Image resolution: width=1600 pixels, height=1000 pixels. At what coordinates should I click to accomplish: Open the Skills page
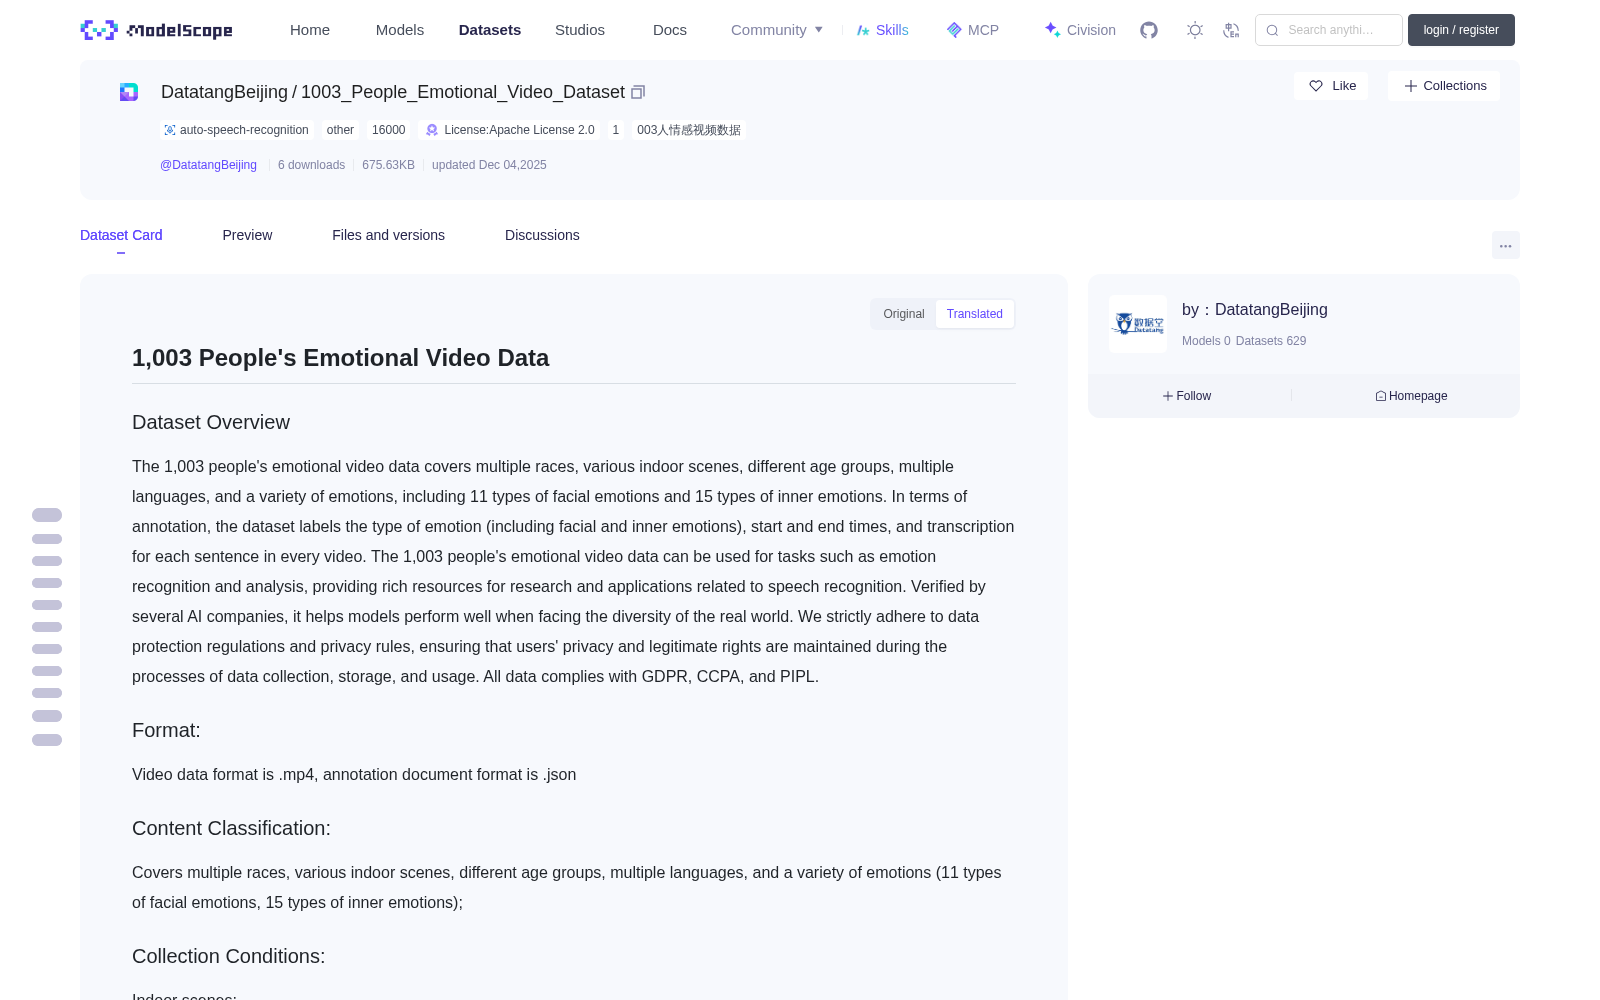(883, 30)
